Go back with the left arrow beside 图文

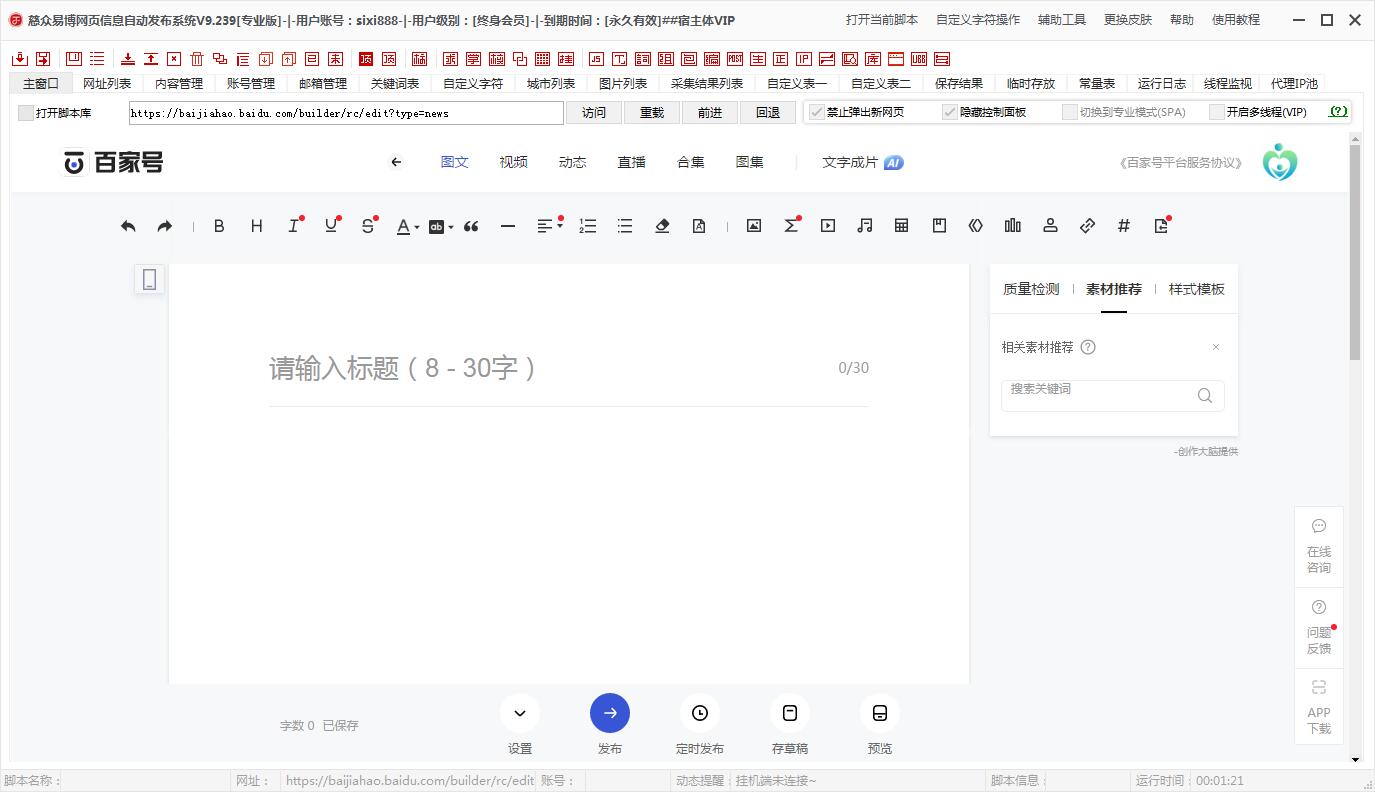397,162
